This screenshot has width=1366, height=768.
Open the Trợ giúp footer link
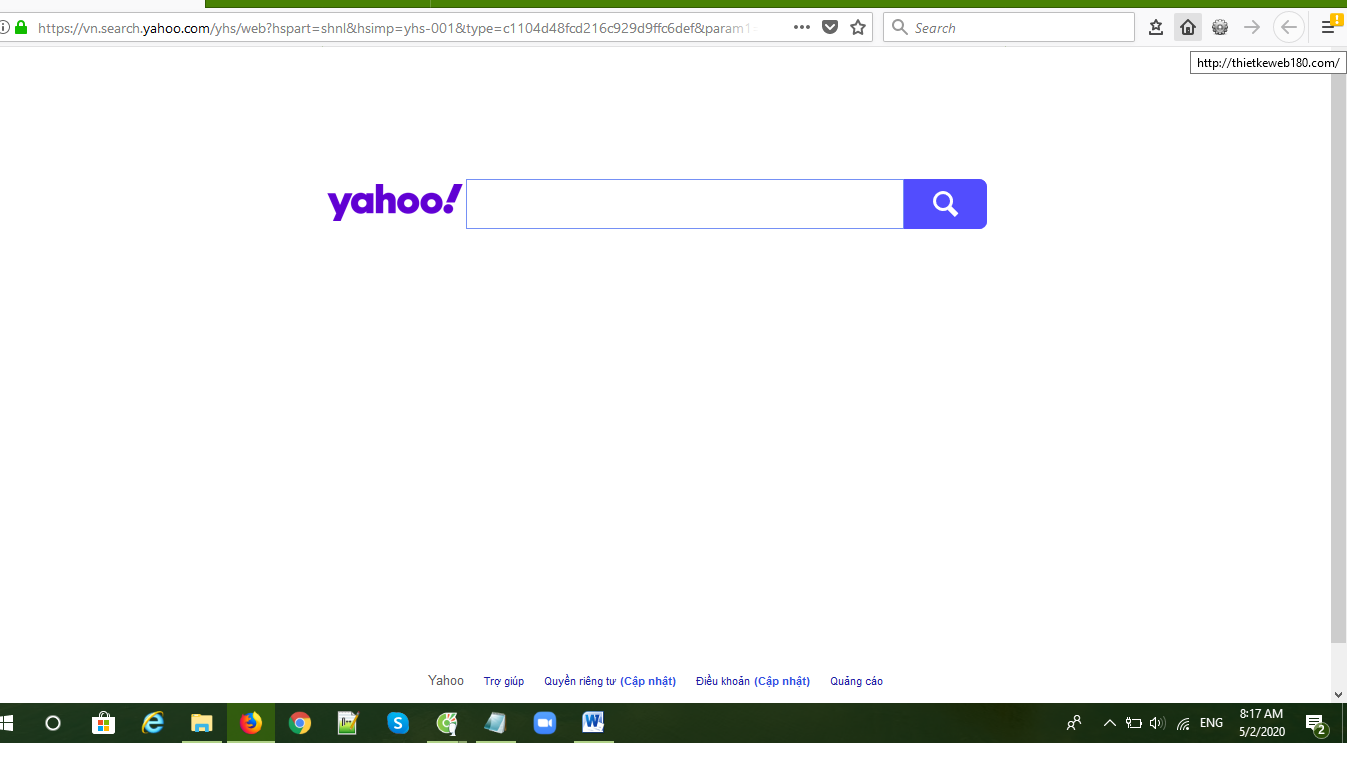(503, 681)
